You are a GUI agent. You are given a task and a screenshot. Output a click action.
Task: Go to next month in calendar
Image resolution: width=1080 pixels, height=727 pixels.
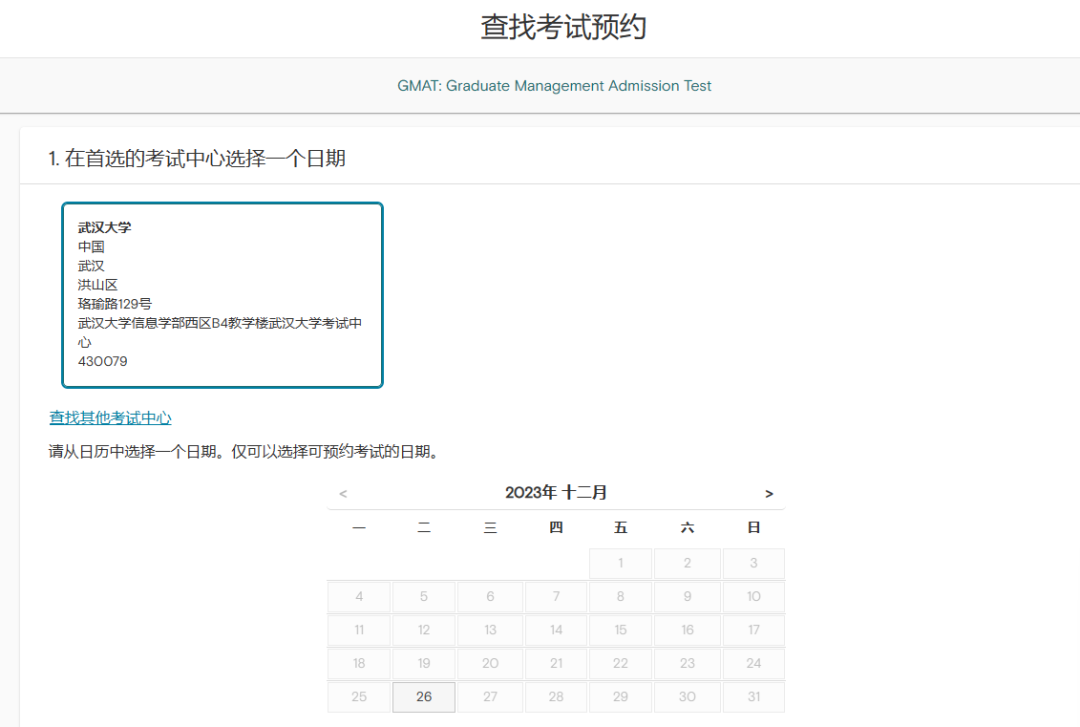pyautogui.click(x=769, y=493)
